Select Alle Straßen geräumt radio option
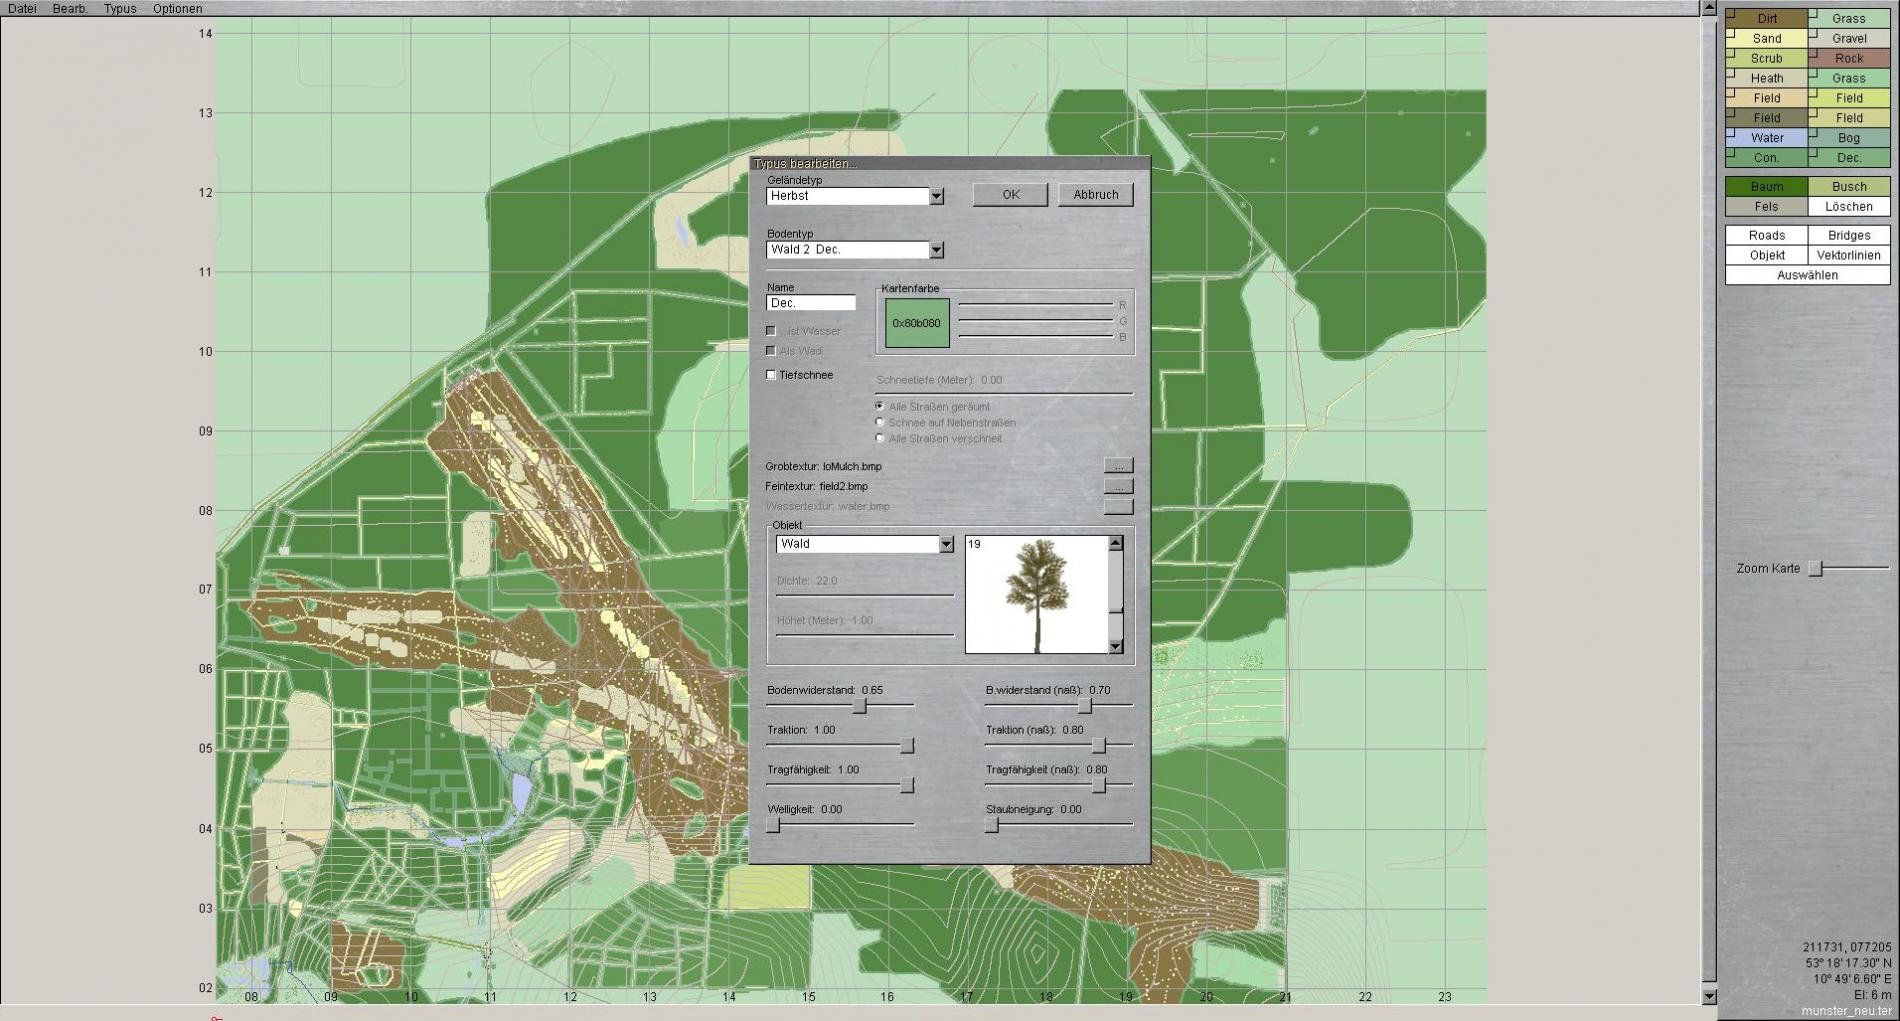This screenshot has height=1021, width=1900. [880, 407]
